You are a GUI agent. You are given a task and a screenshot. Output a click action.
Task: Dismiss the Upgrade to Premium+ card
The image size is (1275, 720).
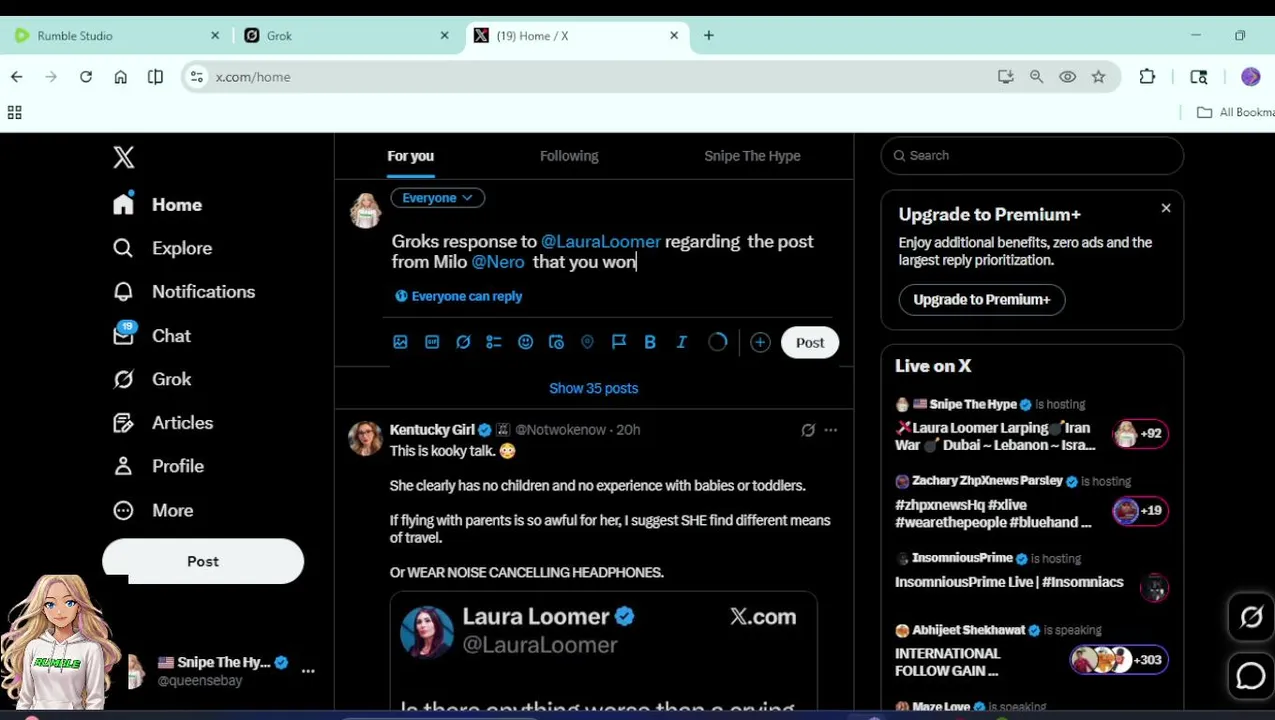point(1166,208)
